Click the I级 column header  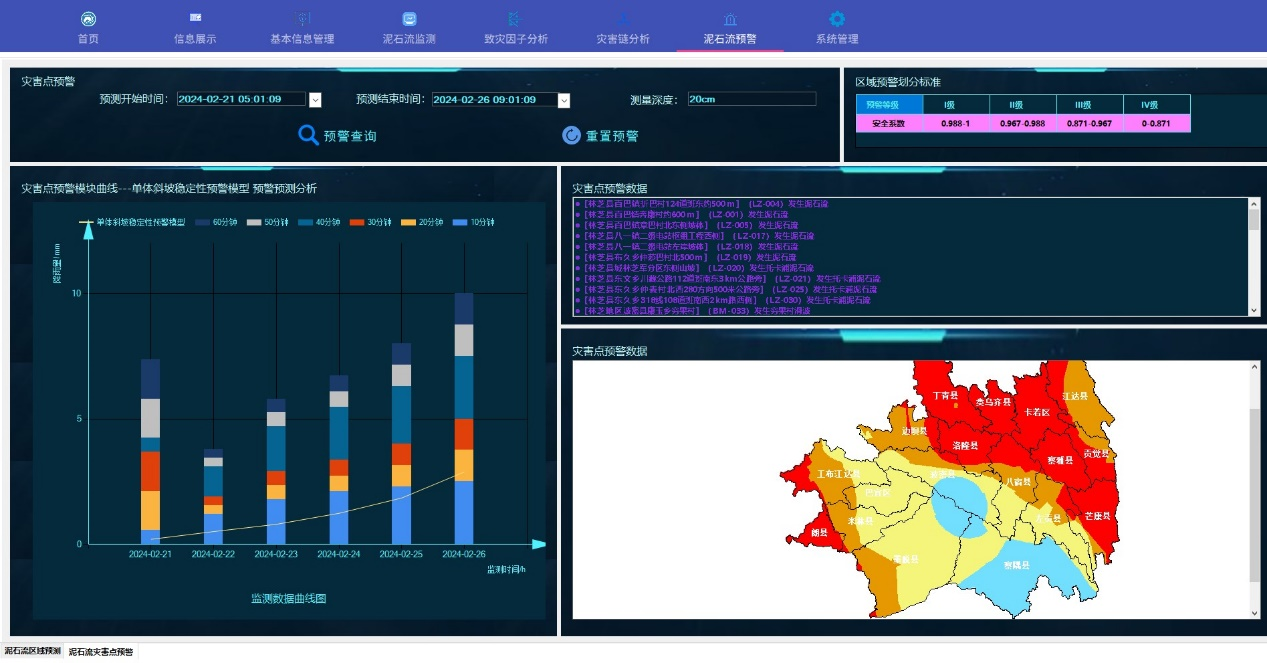pyautogui.click(x=955, y=105)
